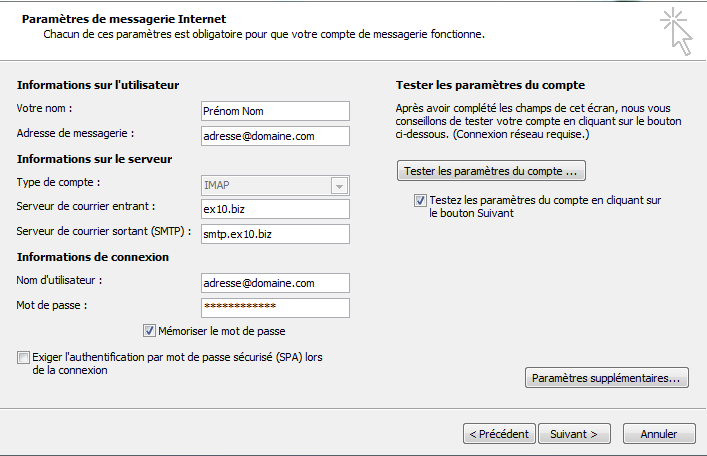Viewport: 707px width, 456px height.
Task: Uncheck 'Mémoriser le mot de passe' checkbox
Action: tap(150, 331)
